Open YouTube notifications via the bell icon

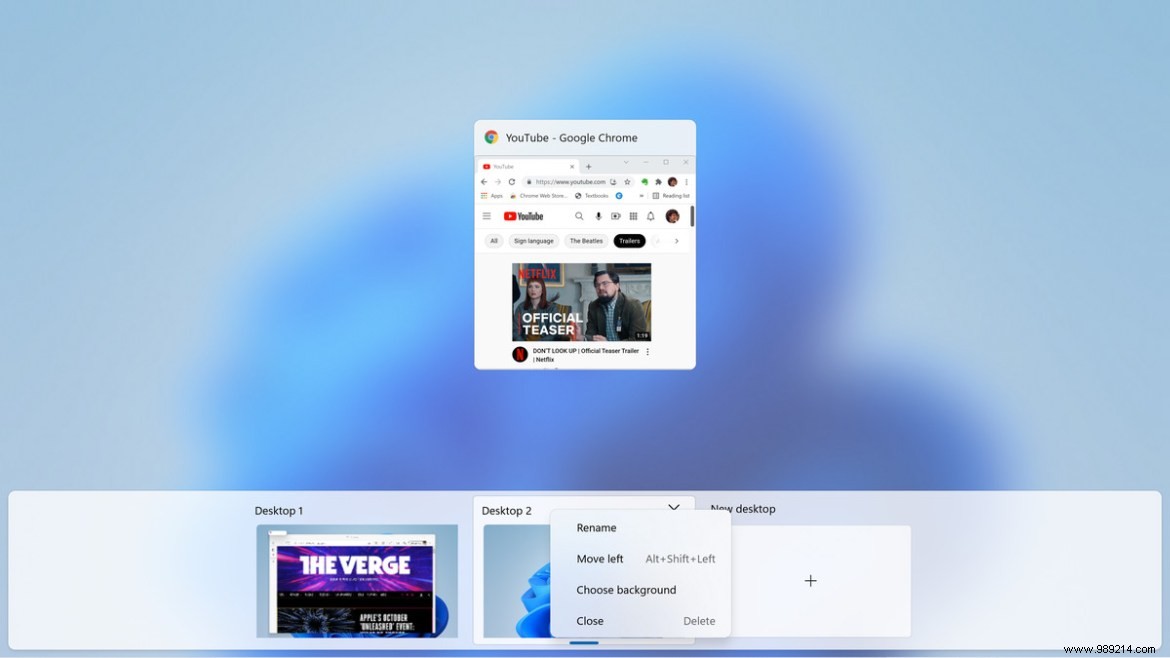coord(650,216)
